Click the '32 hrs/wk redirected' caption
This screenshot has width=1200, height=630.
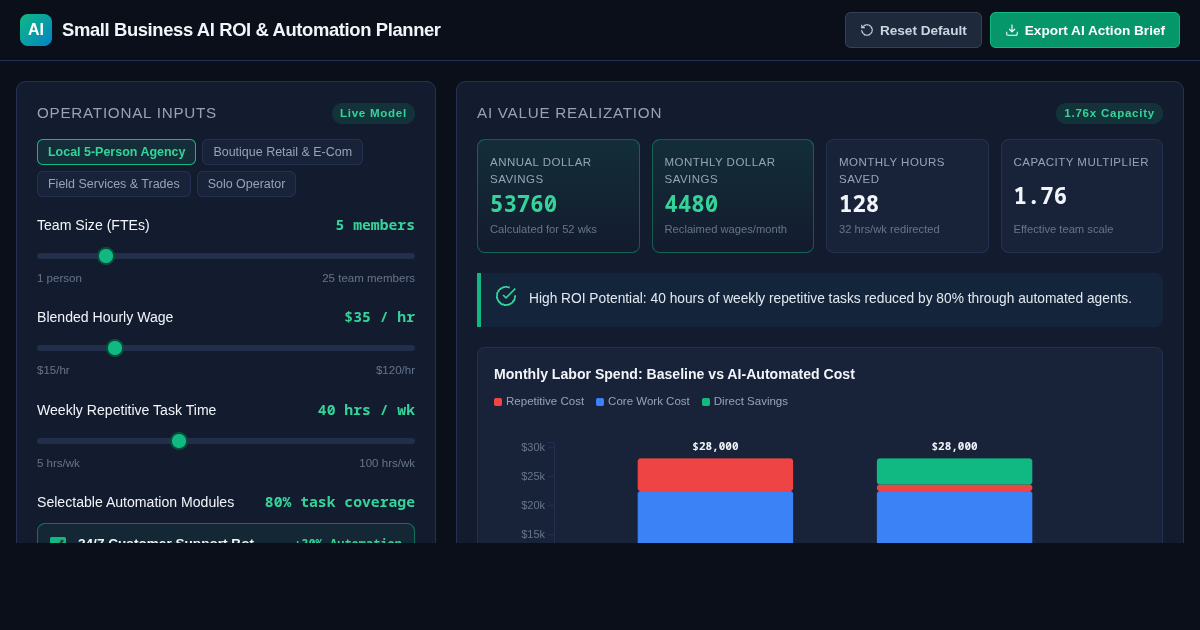pos(889,229)
